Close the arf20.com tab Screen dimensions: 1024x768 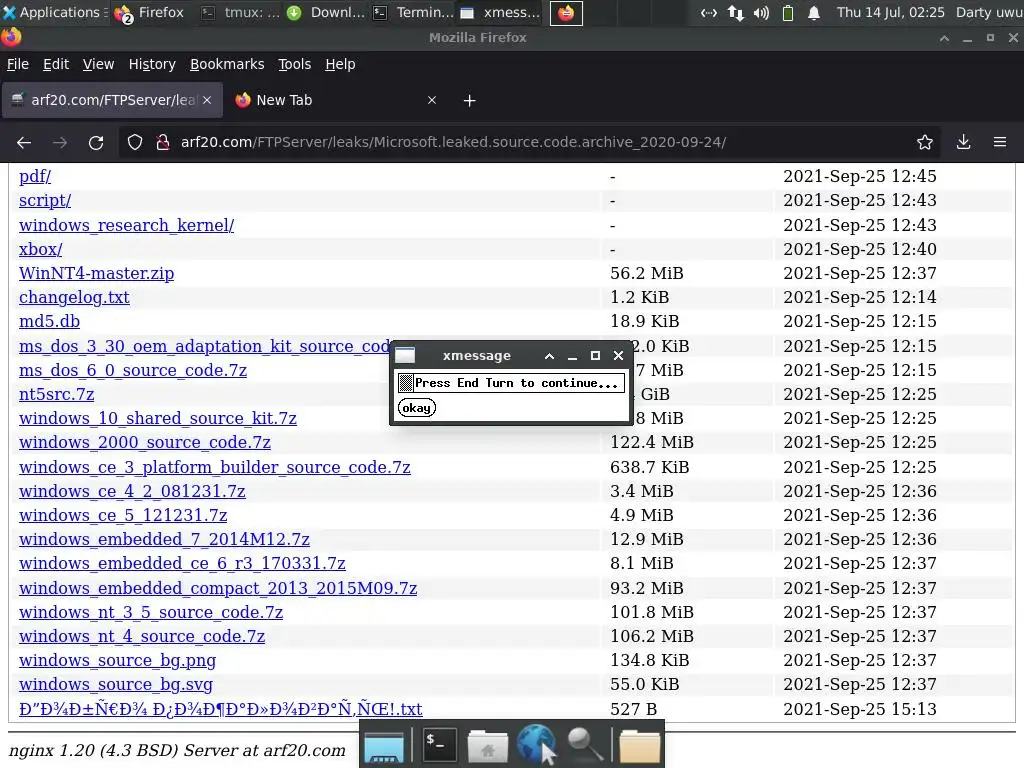coord(207,100)
